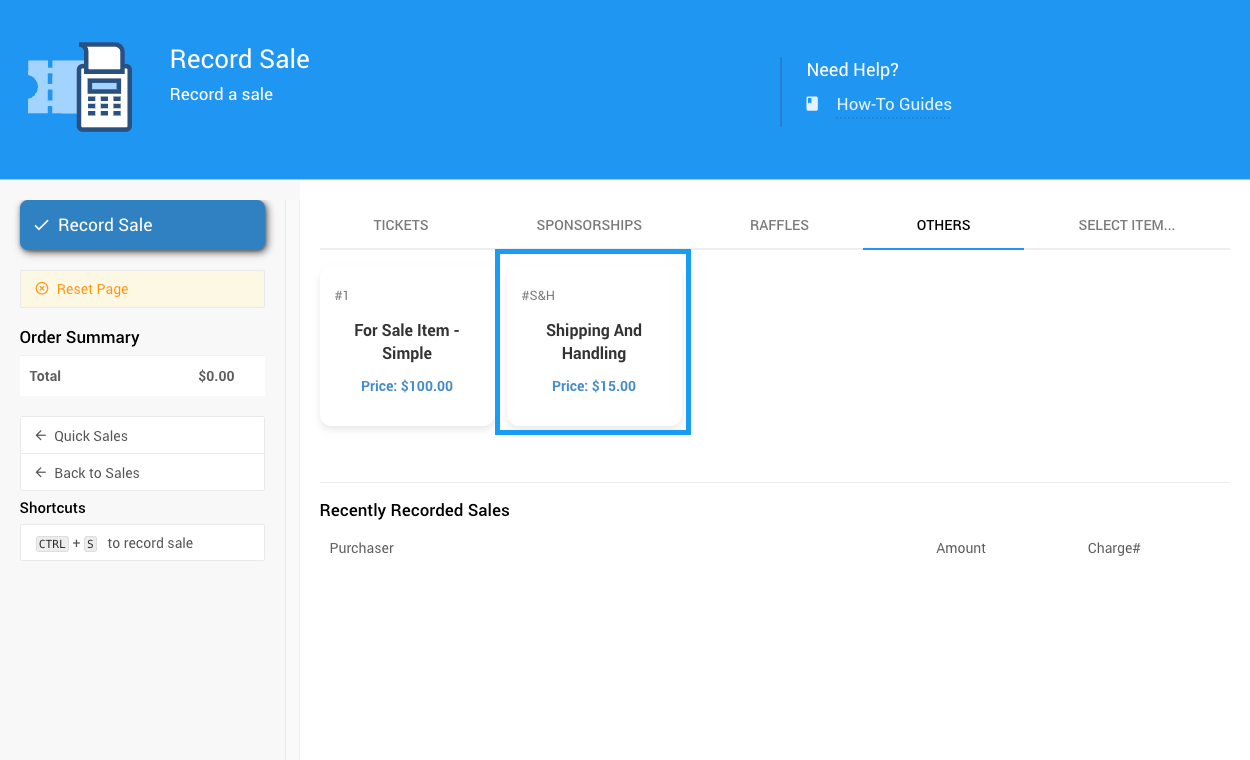Click the Total row in Order Summary

pos(142,376)
